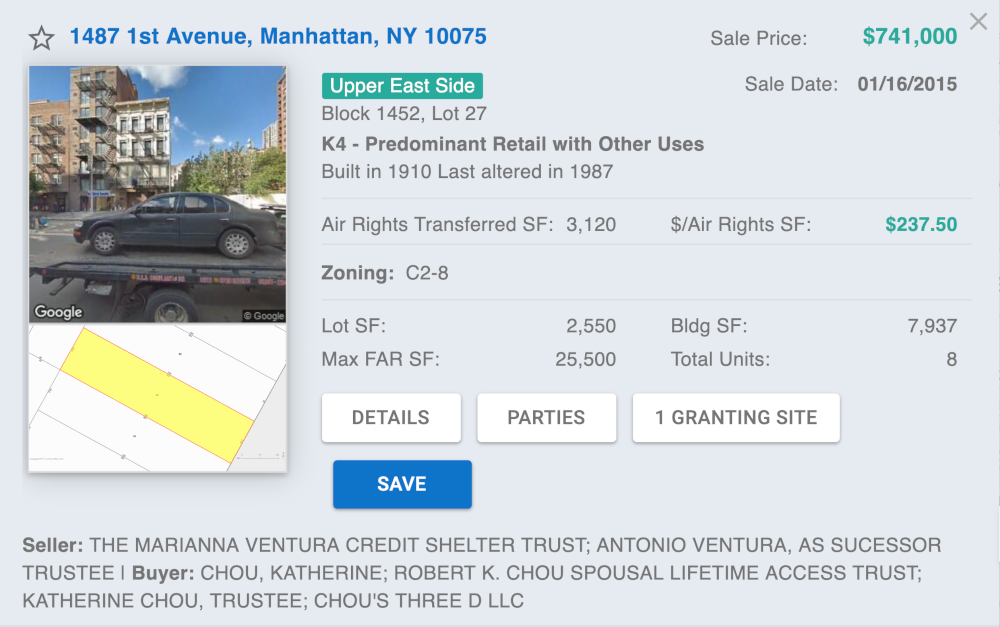Click the Google logo on street view

pyautogui.click(x=58, y=312)
